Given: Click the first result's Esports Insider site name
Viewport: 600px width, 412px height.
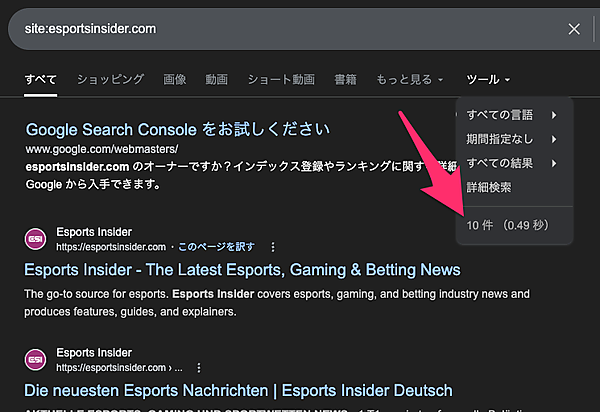Looking at the screenshot, I should pyautogui.click(x=94, y=232).
